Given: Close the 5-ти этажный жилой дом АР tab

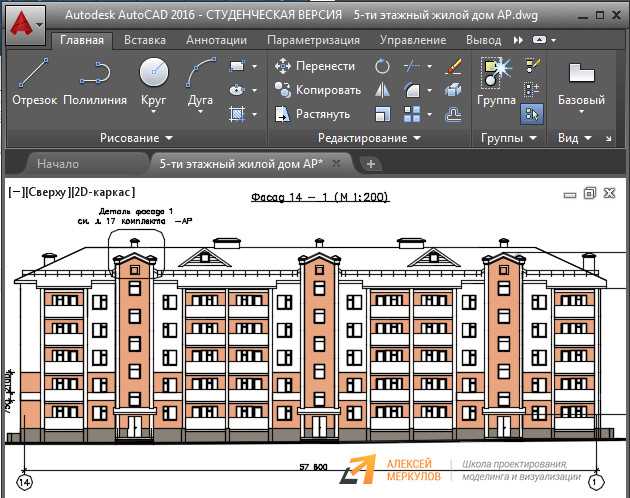Looking at the screenshot, I should pyautogui.click(x=337, y=163).
